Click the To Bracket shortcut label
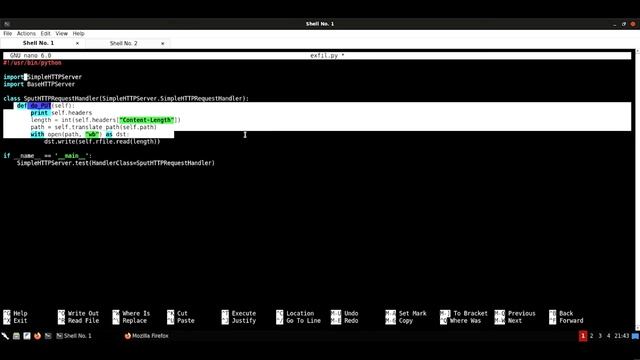The width and height of the screenshot is (640, 360). [x=470, y=313]
